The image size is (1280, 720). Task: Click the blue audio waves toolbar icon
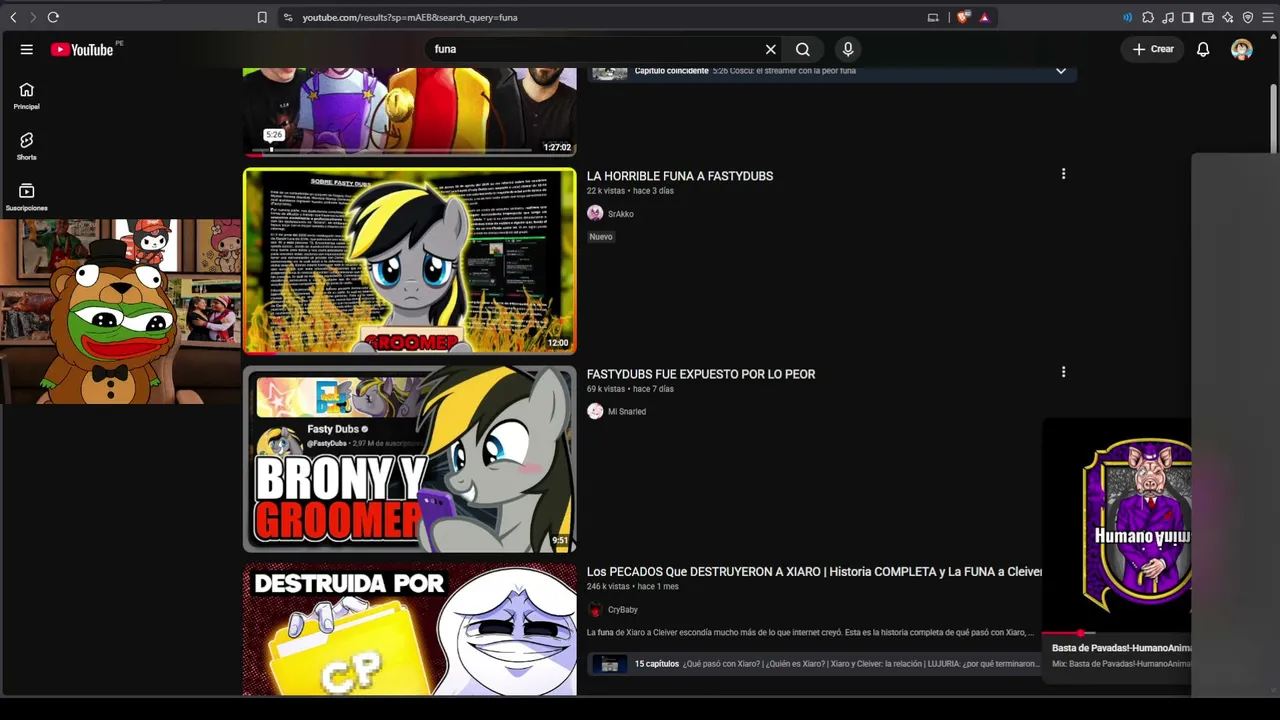point(1128,17)
